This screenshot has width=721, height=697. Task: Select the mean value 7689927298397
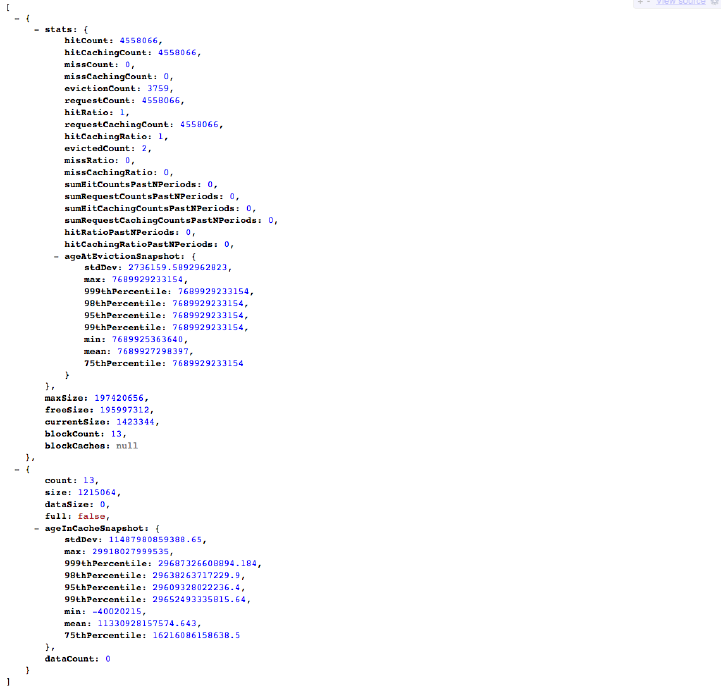point(153,351)
